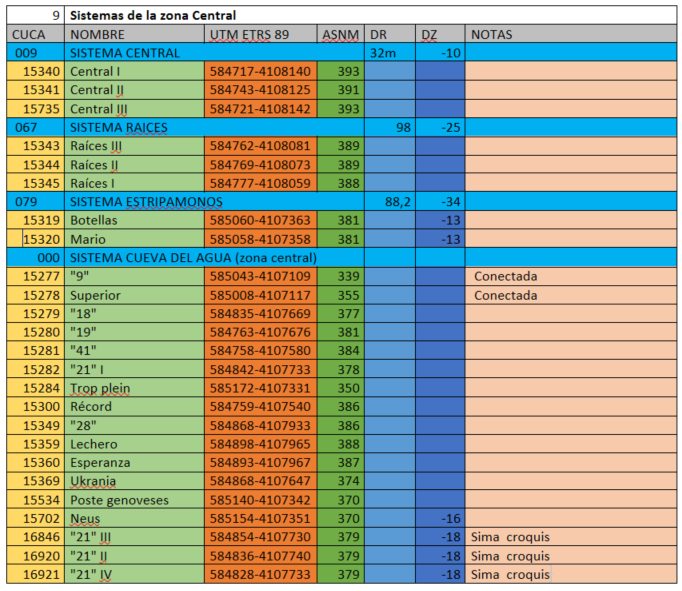
Task: Click the -16 DZ value for Neus
Action: (x=440, y=518)
